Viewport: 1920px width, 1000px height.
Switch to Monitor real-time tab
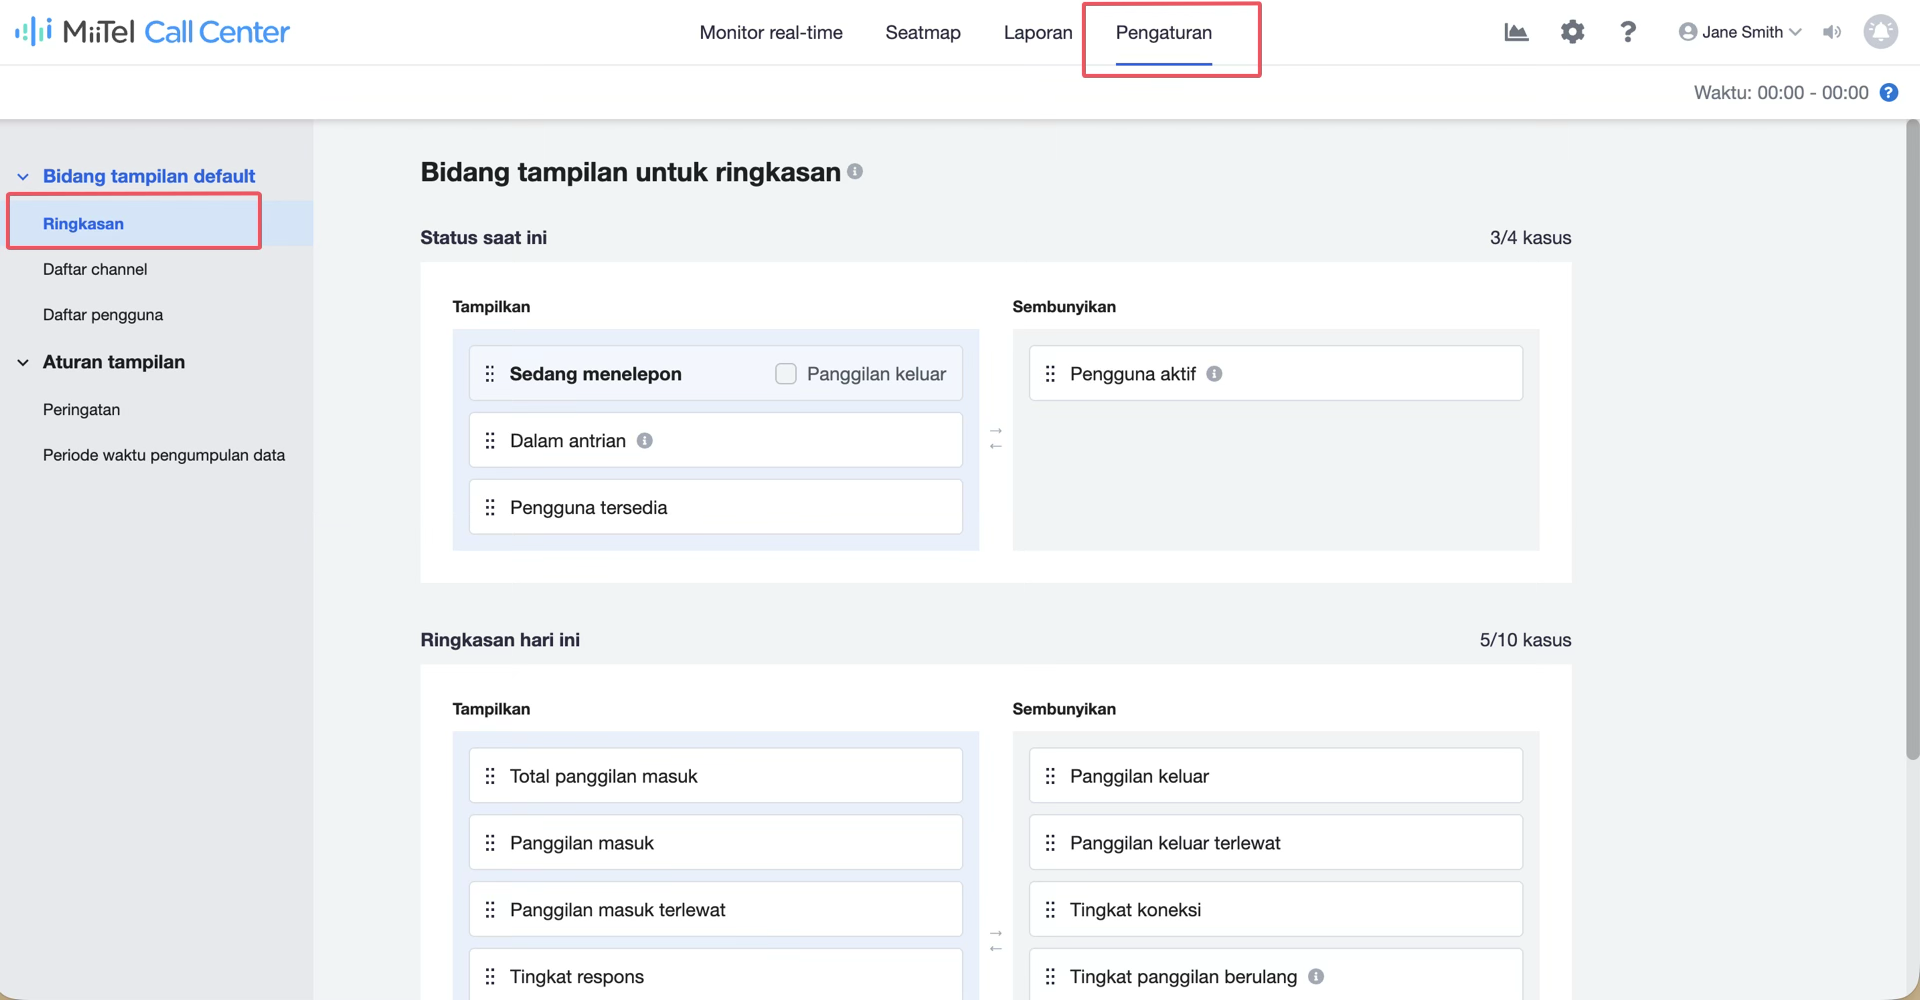coord(771,33)
